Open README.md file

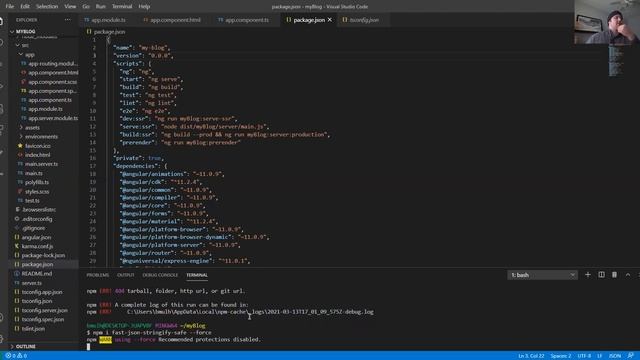[x=37, y=273]
